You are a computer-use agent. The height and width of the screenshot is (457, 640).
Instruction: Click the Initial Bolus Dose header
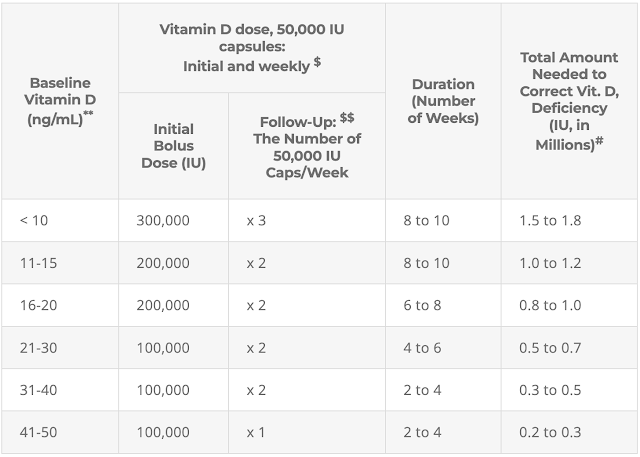173,146
